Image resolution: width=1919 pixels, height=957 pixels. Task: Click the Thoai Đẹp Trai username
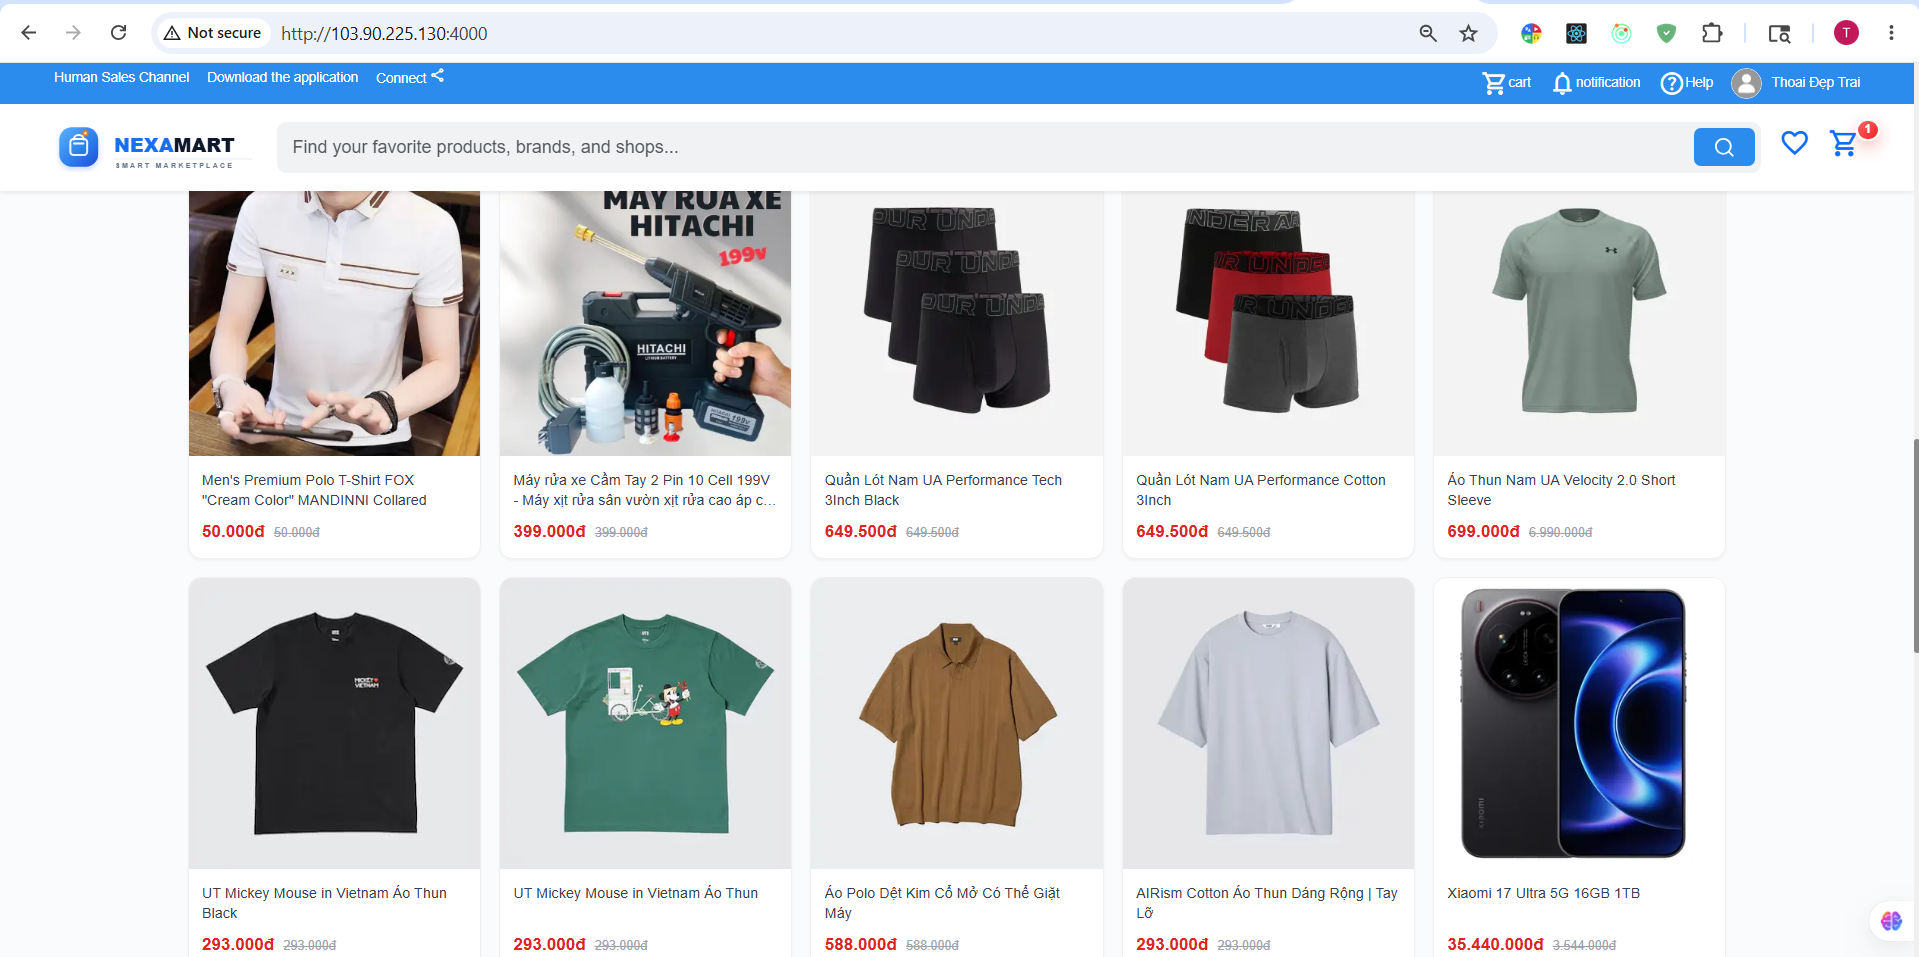(x=1816, y=83)
